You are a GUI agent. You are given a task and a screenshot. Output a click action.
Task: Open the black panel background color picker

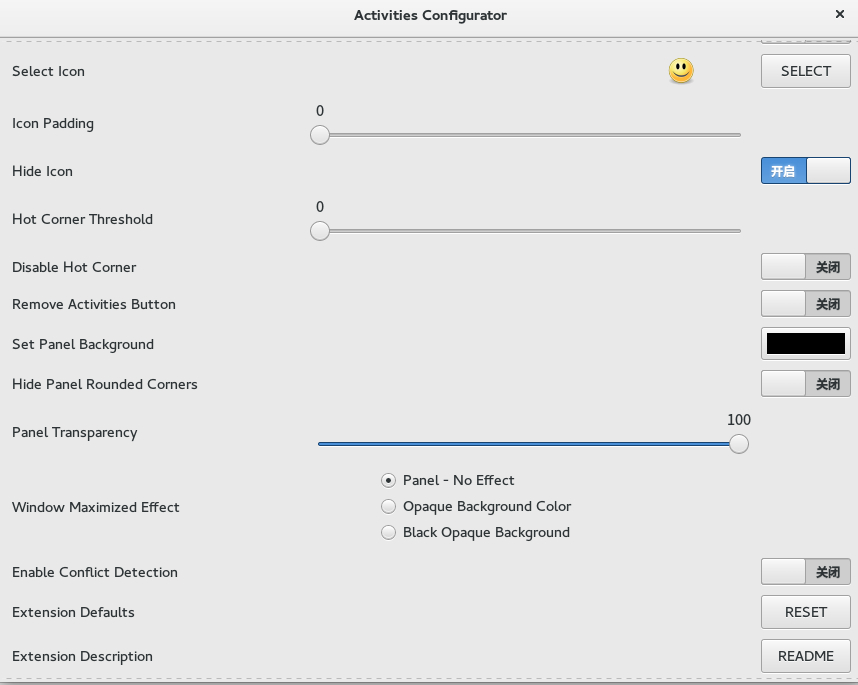click(805, 344)
